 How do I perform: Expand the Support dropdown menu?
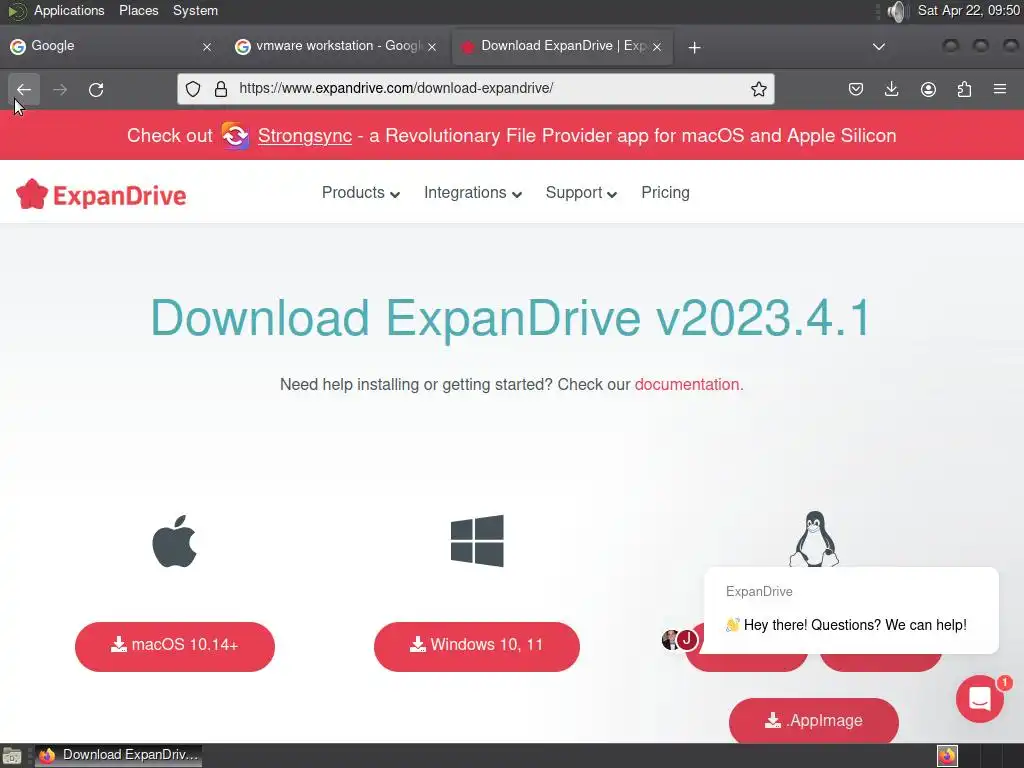pyautogui.click(x=581, y=193)
